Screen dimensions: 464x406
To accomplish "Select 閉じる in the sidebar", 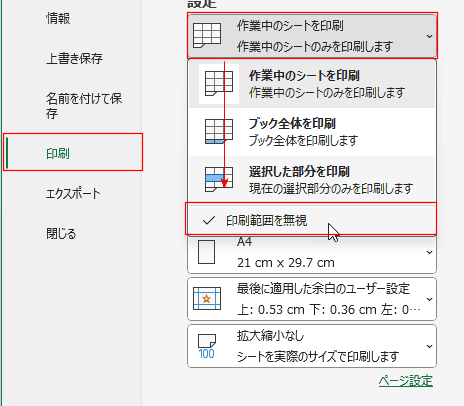I will (61, 234).
